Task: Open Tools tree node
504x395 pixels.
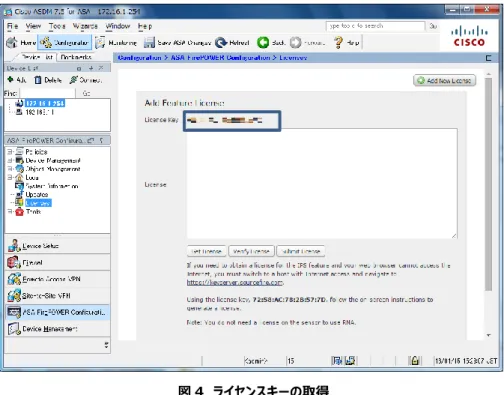Action: (x=33, y=211)
